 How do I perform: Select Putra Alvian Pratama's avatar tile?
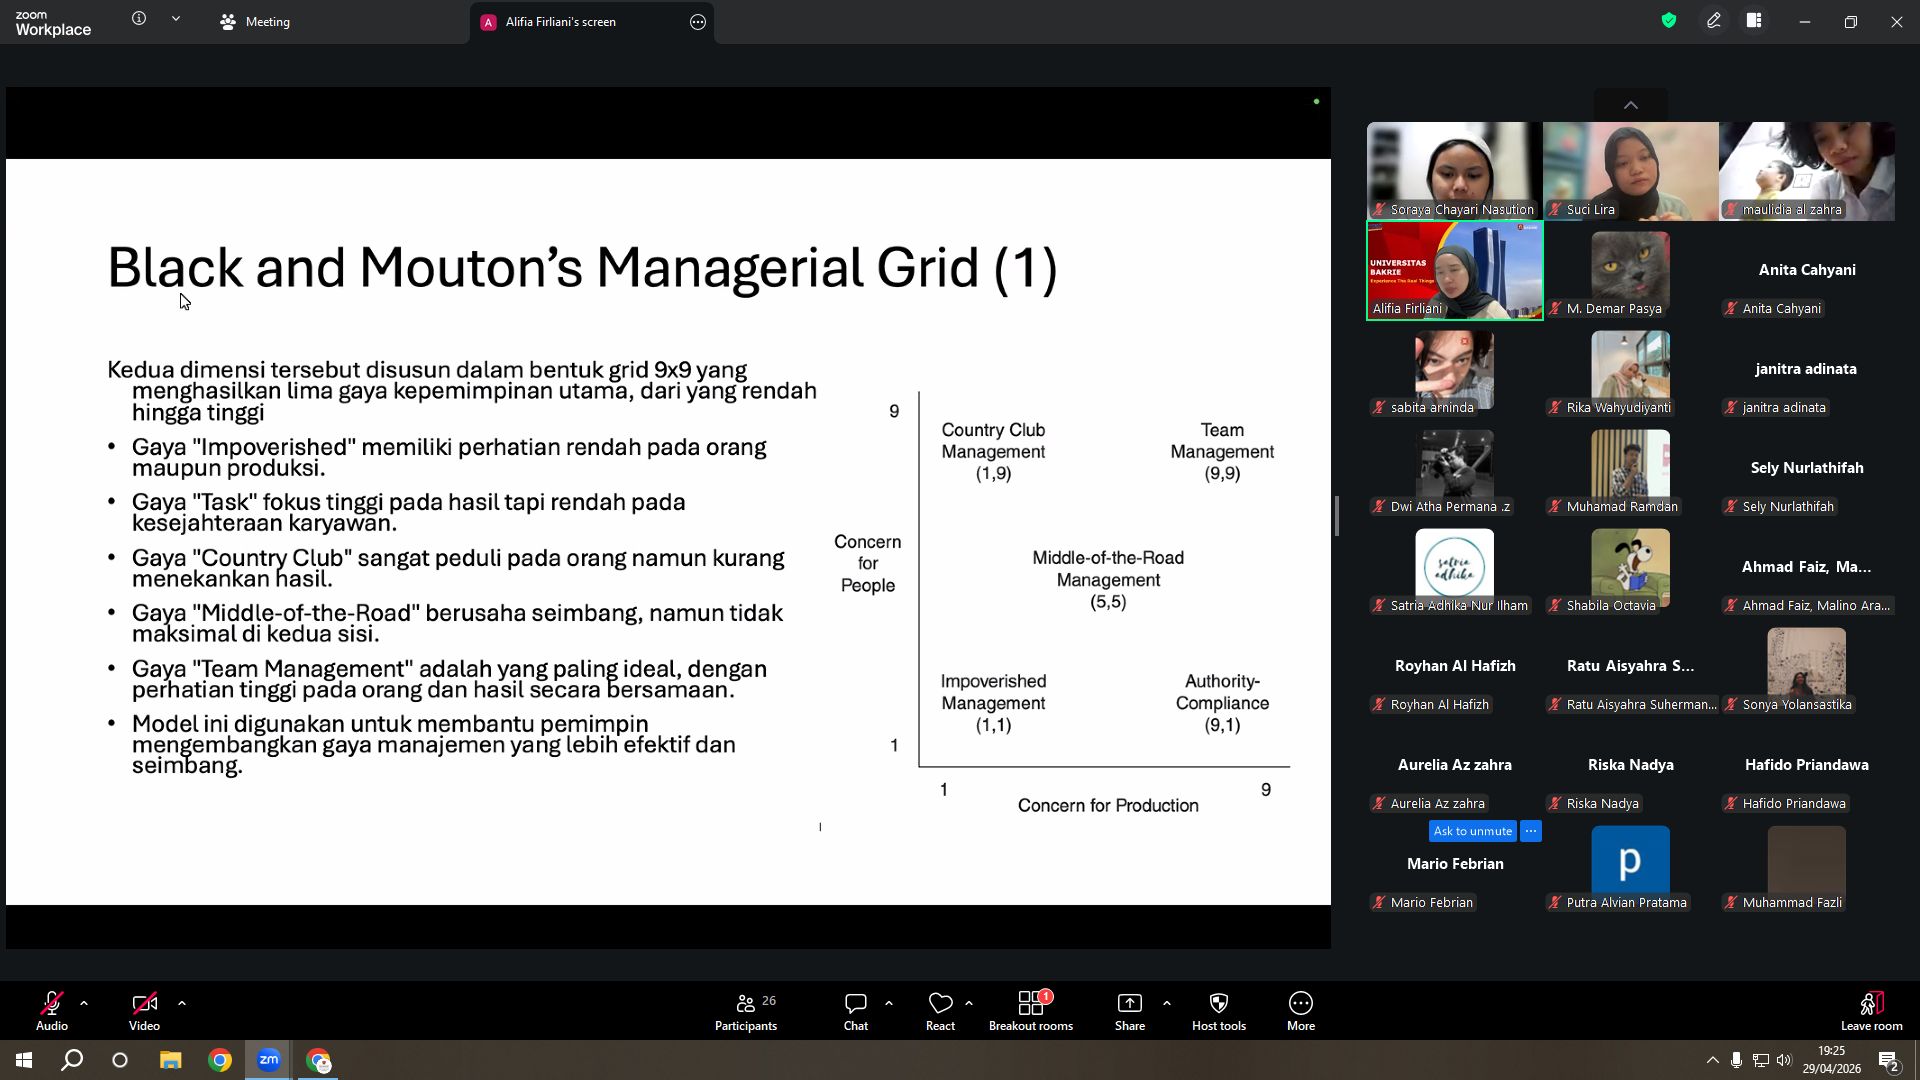[x=1631, y=864]
